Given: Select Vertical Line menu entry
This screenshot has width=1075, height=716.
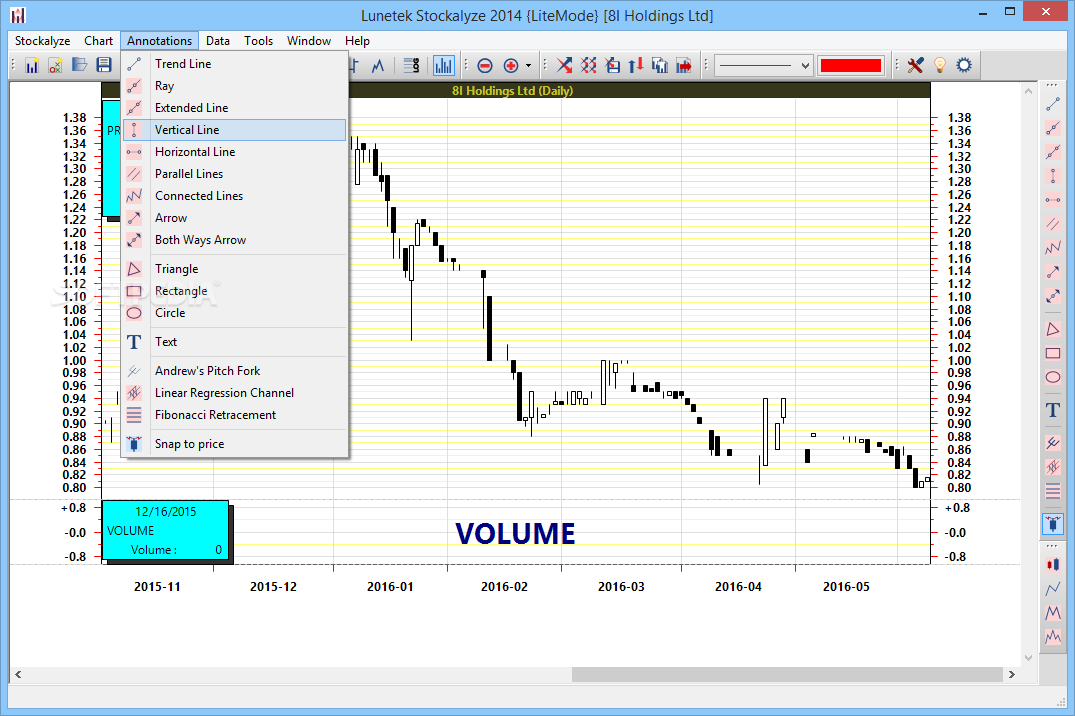Looking at the screenshot, I should (234, 130).
